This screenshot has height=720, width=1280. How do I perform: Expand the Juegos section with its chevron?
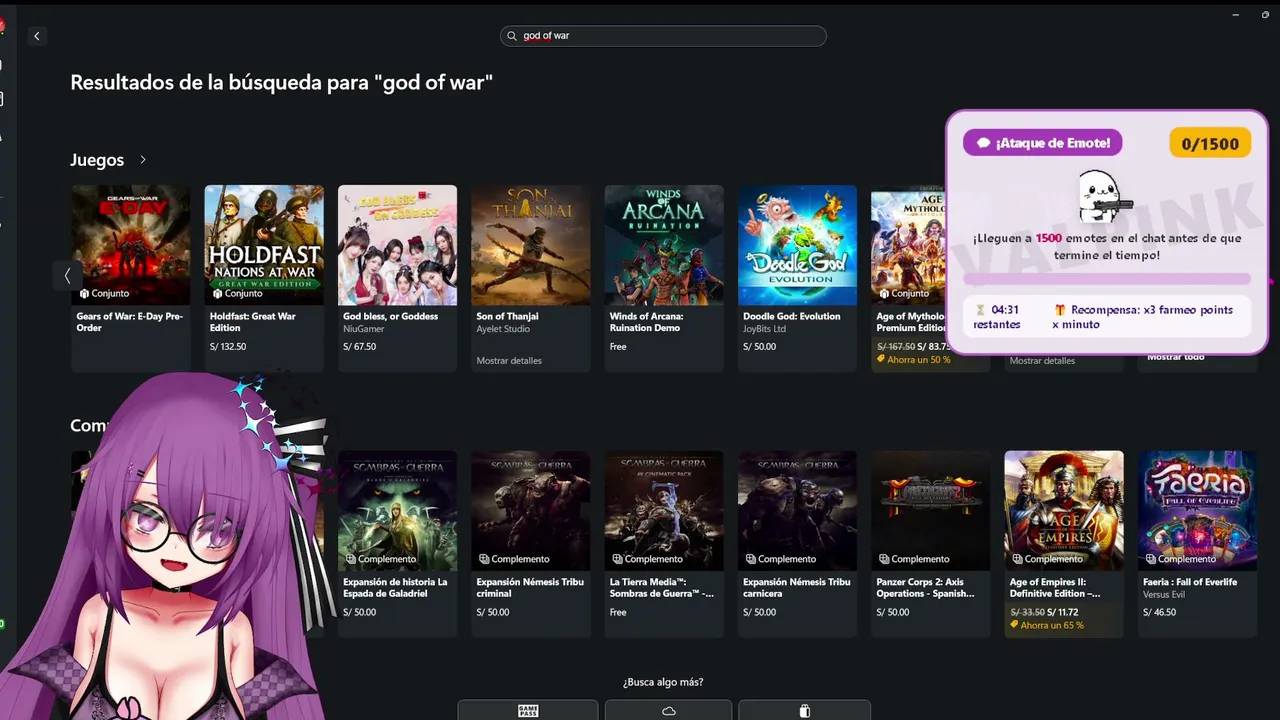(143, 160)
